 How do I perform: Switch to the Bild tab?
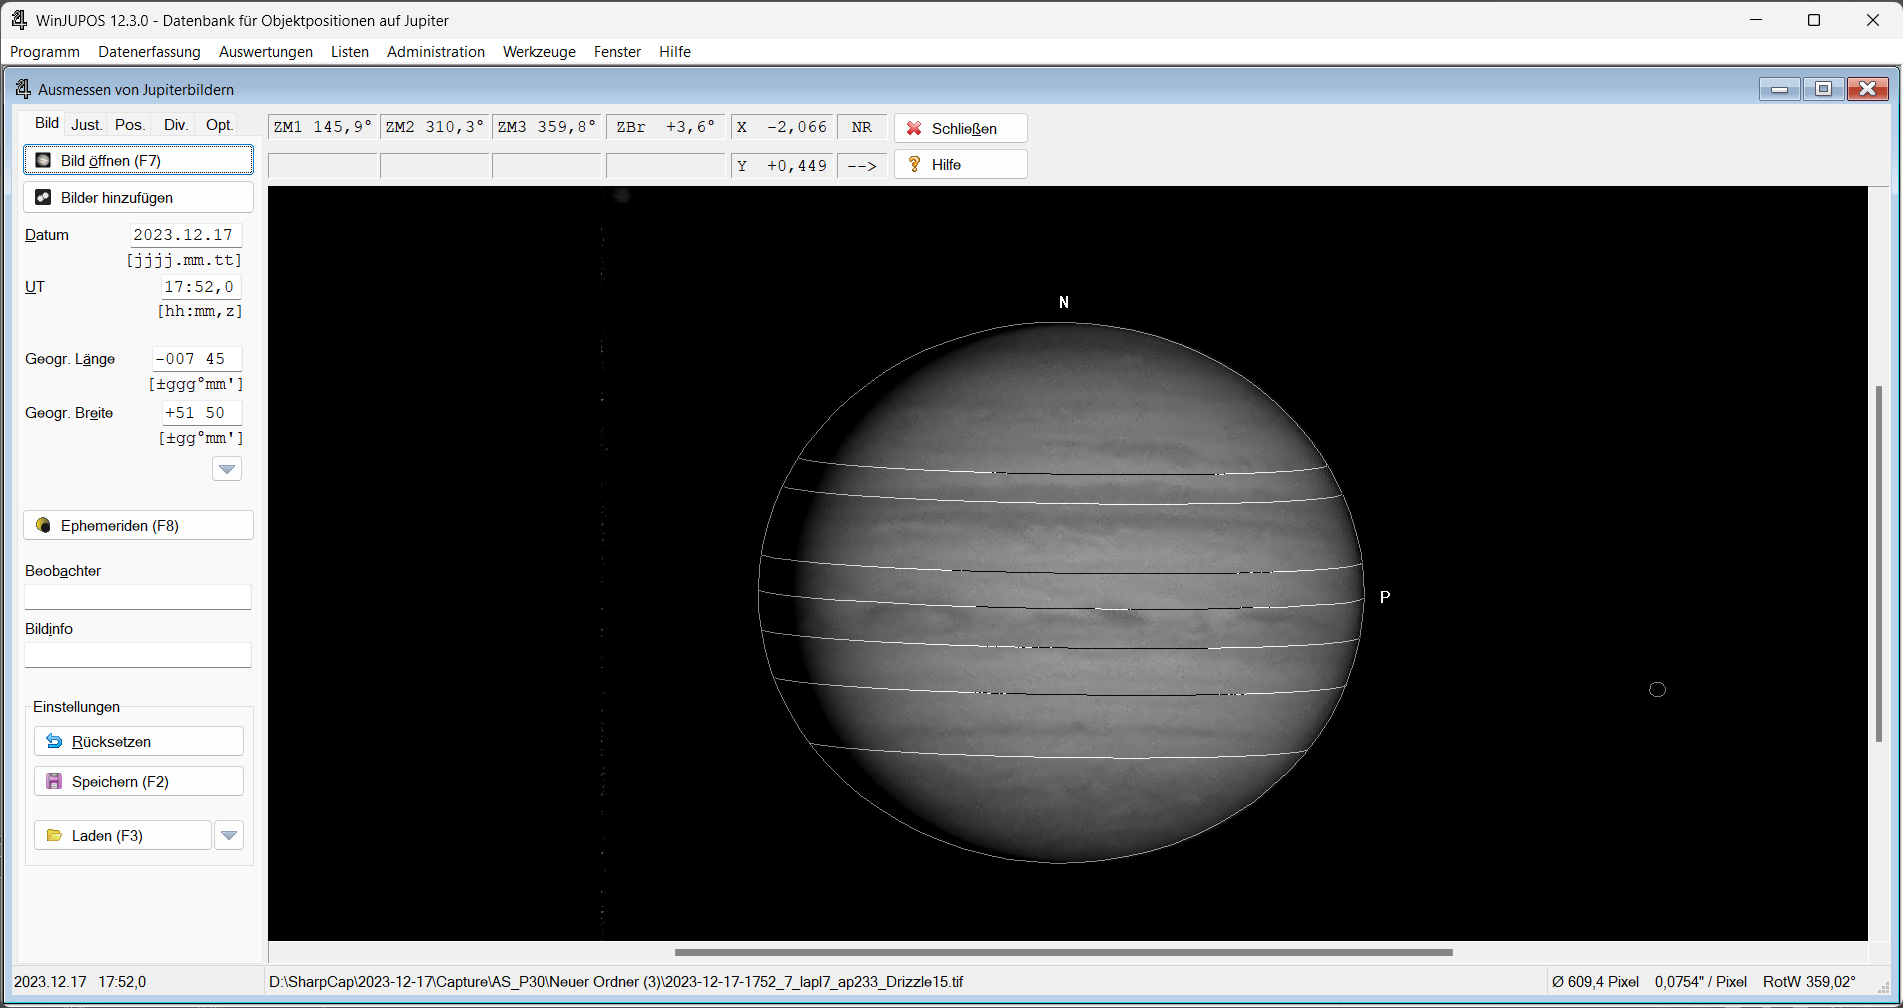46,123
